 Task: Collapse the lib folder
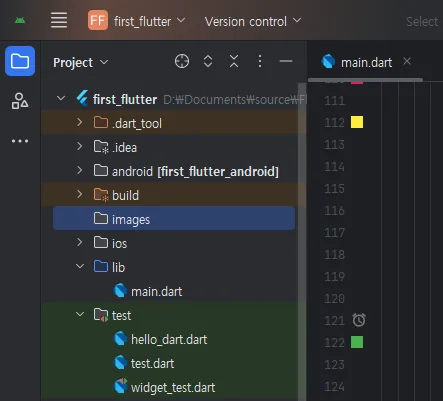point(80,266)
